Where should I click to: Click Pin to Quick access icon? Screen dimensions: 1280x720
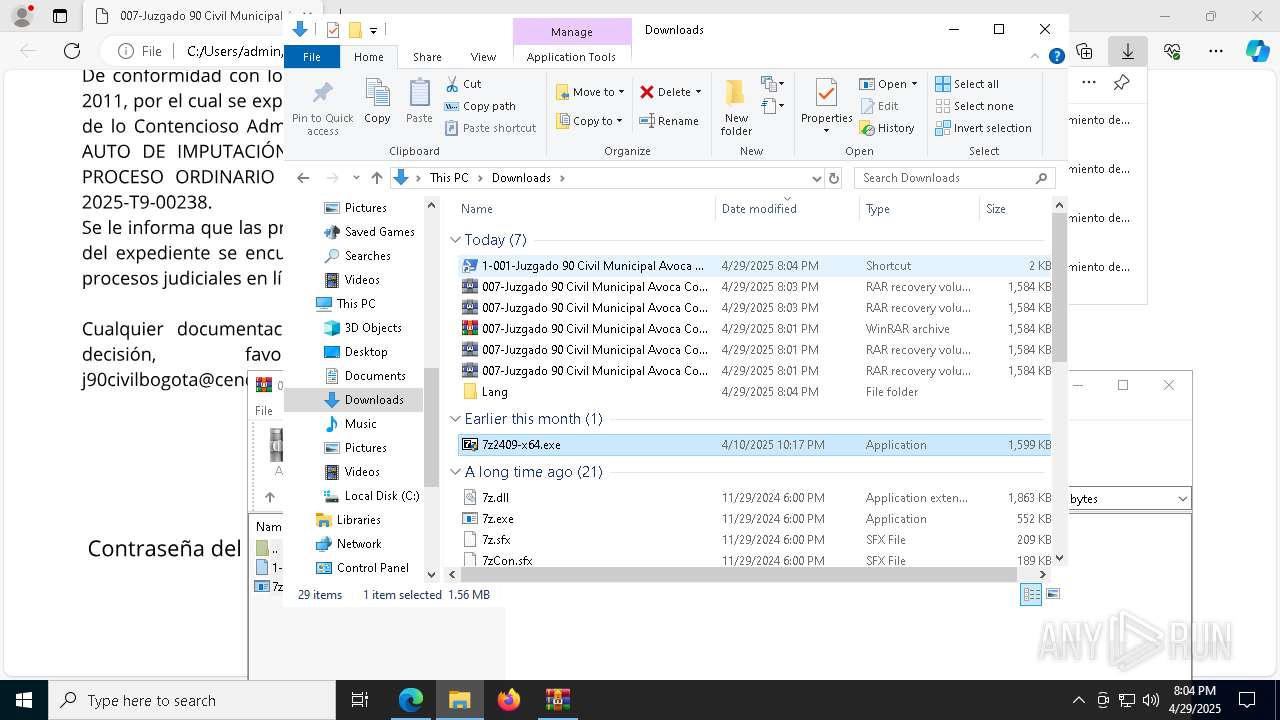[322, 94]
